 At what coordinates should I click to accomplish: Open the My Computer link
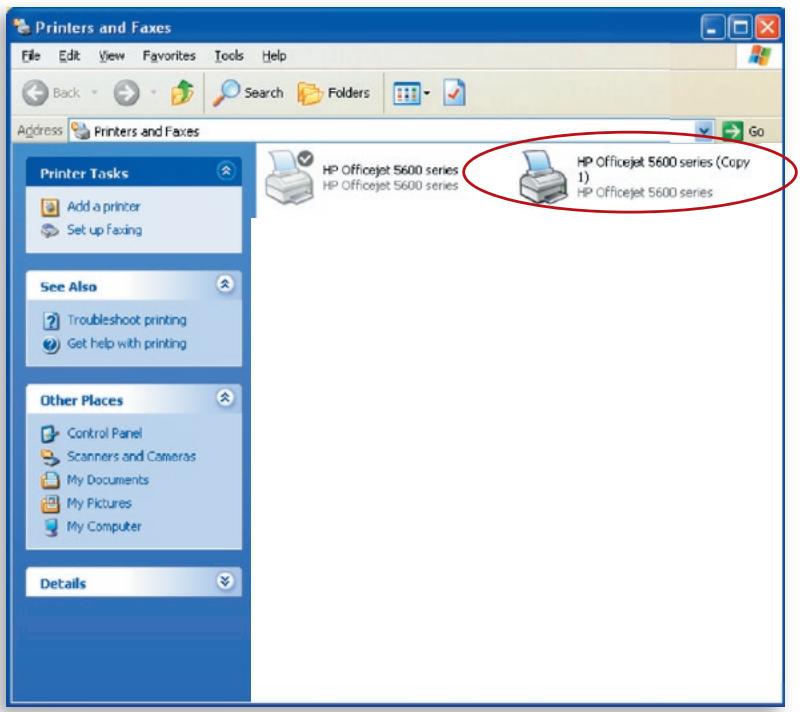pyautogui.click(x=104, y=527)
